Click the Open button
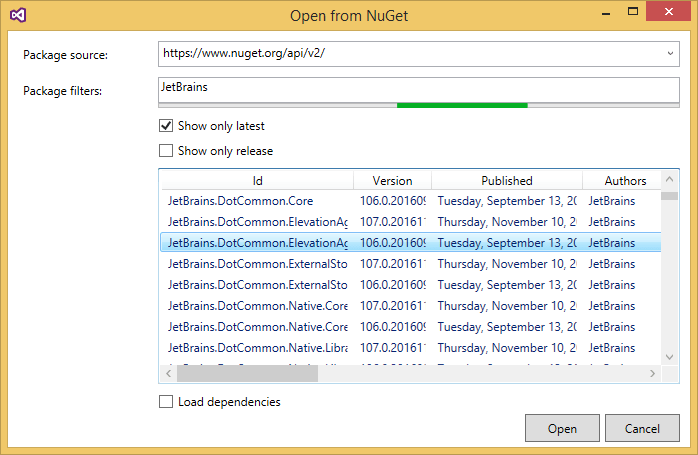The image size is (698, 455). pos(562,428)
